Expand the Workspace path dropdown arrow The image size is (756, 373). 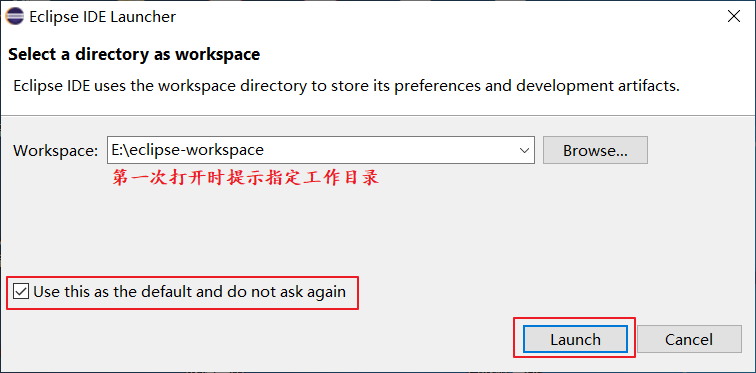525,150
